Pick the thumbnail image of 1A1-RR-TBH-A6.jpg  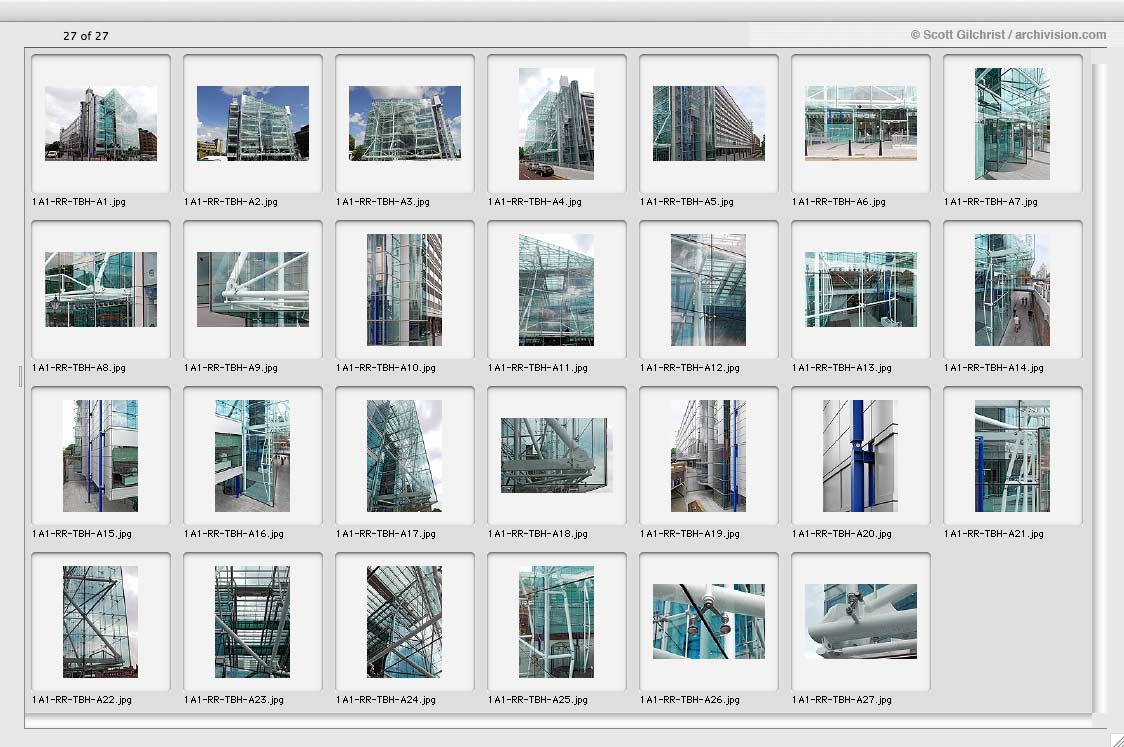click(861, 123)
